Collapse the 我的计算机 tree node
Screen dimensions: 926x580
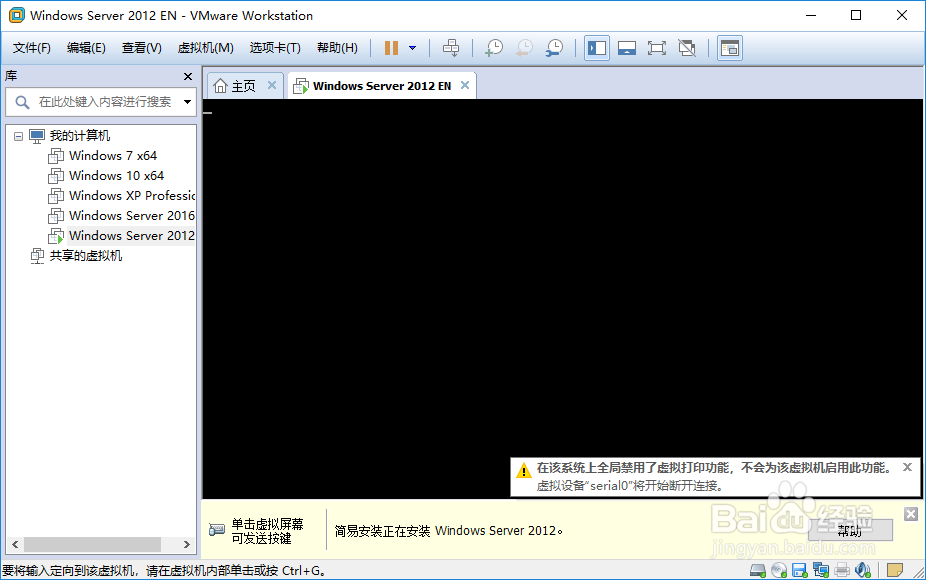[18, 136]
